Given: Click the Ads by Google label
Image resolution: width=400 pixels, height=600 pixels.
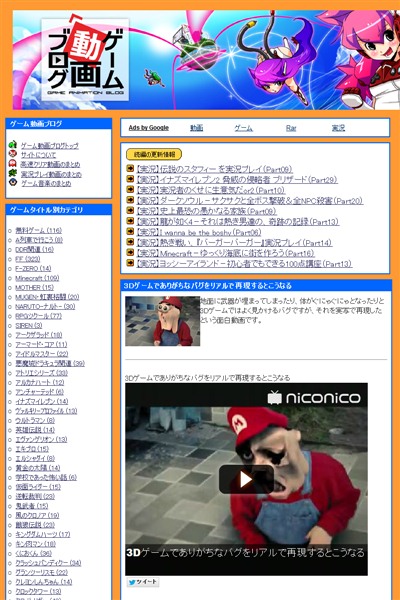Looking at the screenshot, I should [149, 128].
